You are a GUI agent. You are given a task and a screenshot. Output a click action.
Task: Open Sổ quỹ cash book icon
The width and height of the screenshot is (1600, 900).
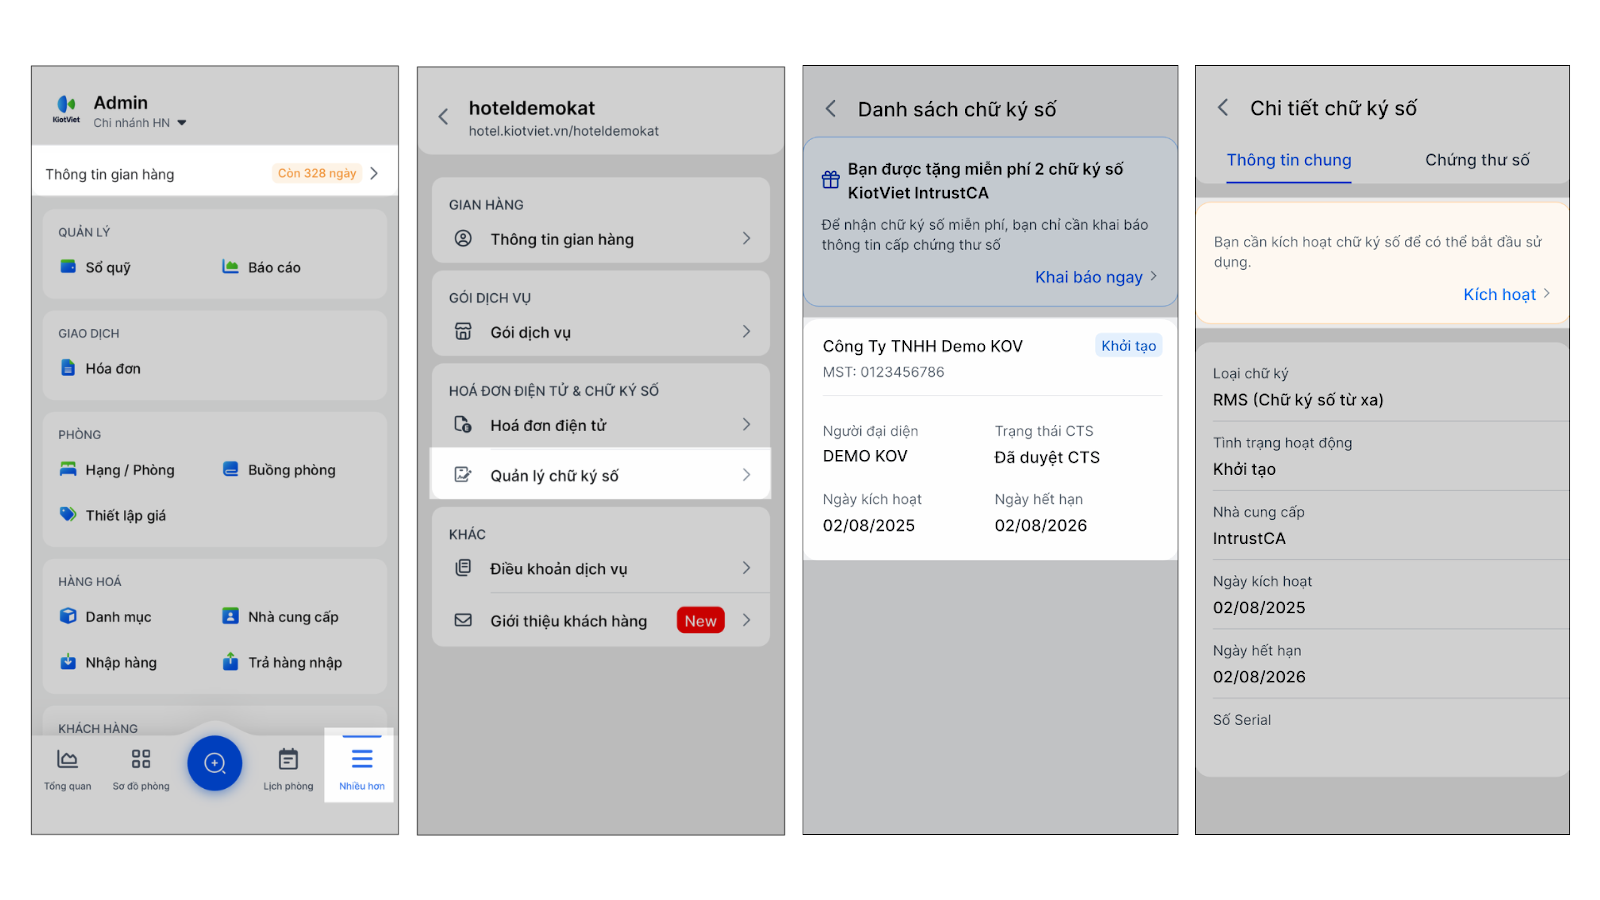click(x=68, y=267)
